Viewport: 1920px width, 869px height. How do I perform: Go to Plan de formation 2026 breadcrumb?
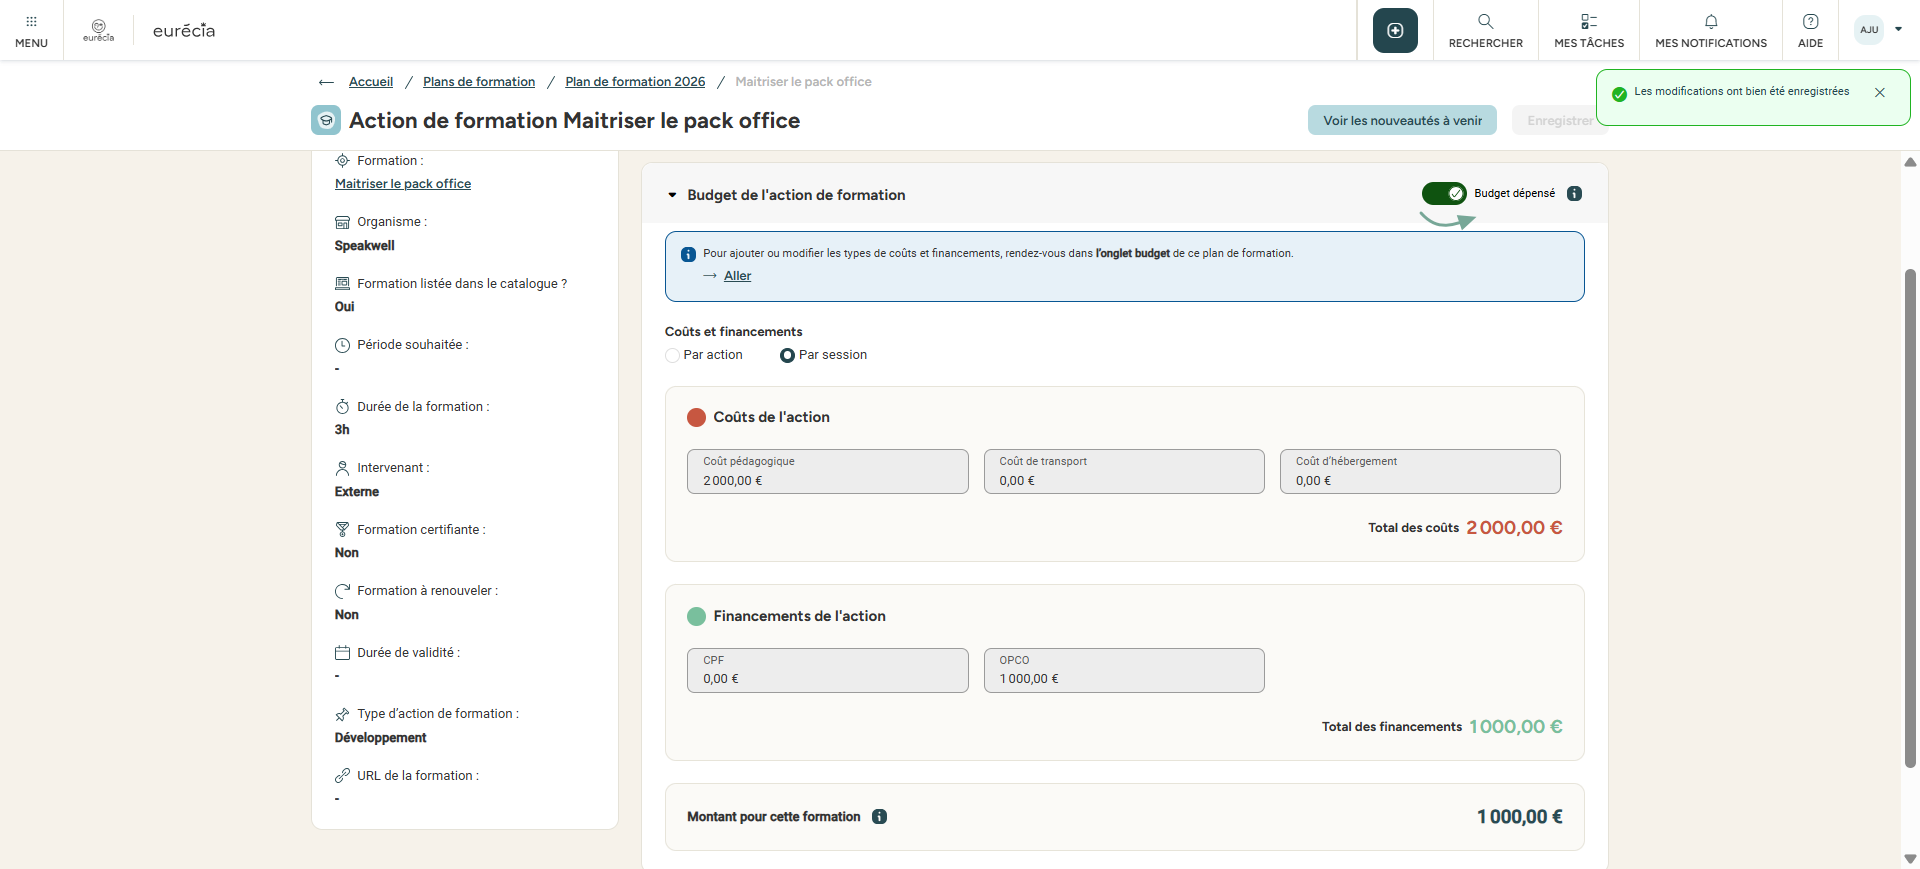[635, 82]
